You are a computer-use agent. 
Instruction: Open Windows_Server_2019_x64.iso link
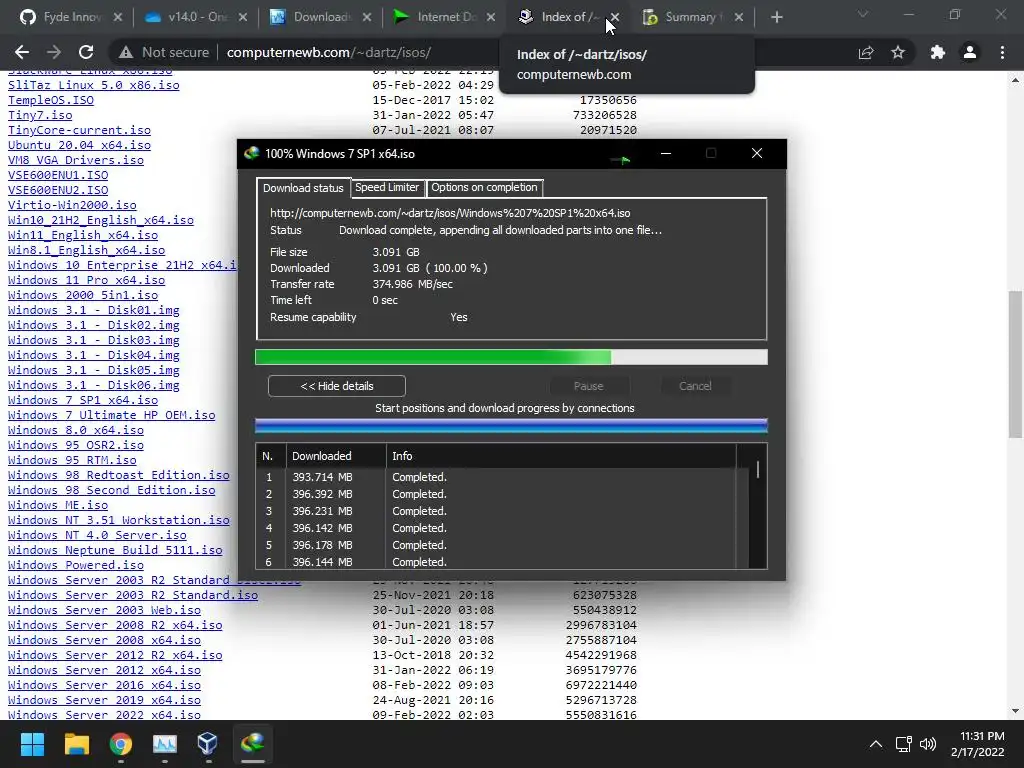pyautogui.click(x=104, y=699)
